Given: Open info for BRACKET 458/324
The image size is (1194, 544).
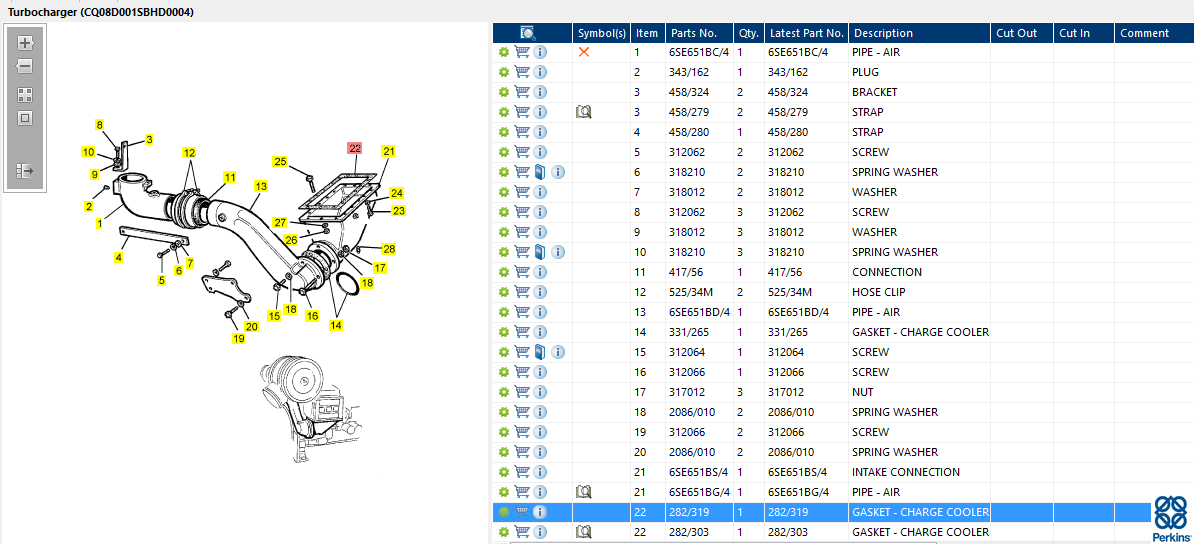Looking at the screenshot, I should [540, 92].
